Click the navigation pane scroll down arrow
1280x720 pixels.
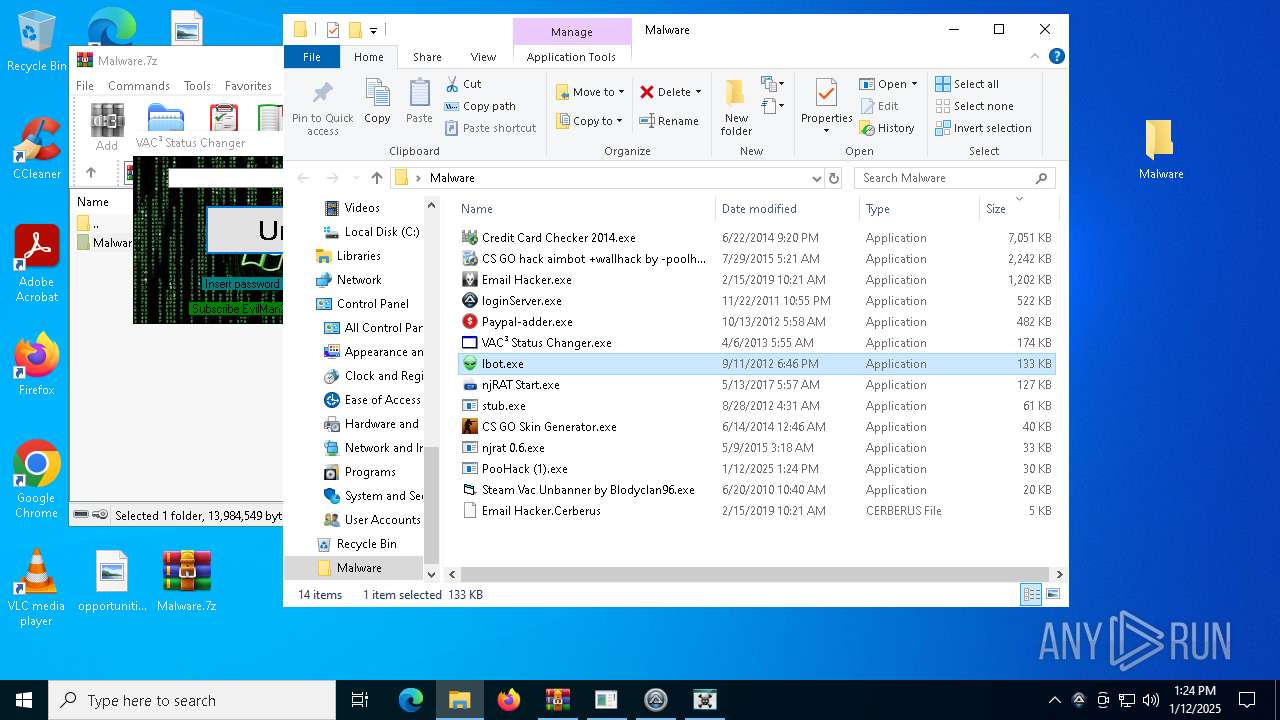432,574
